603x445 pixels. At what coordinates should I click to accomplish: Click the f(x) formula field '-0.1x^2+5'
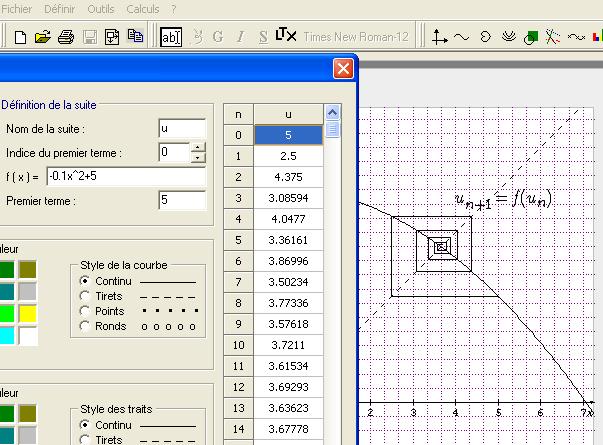coord(126,176)
